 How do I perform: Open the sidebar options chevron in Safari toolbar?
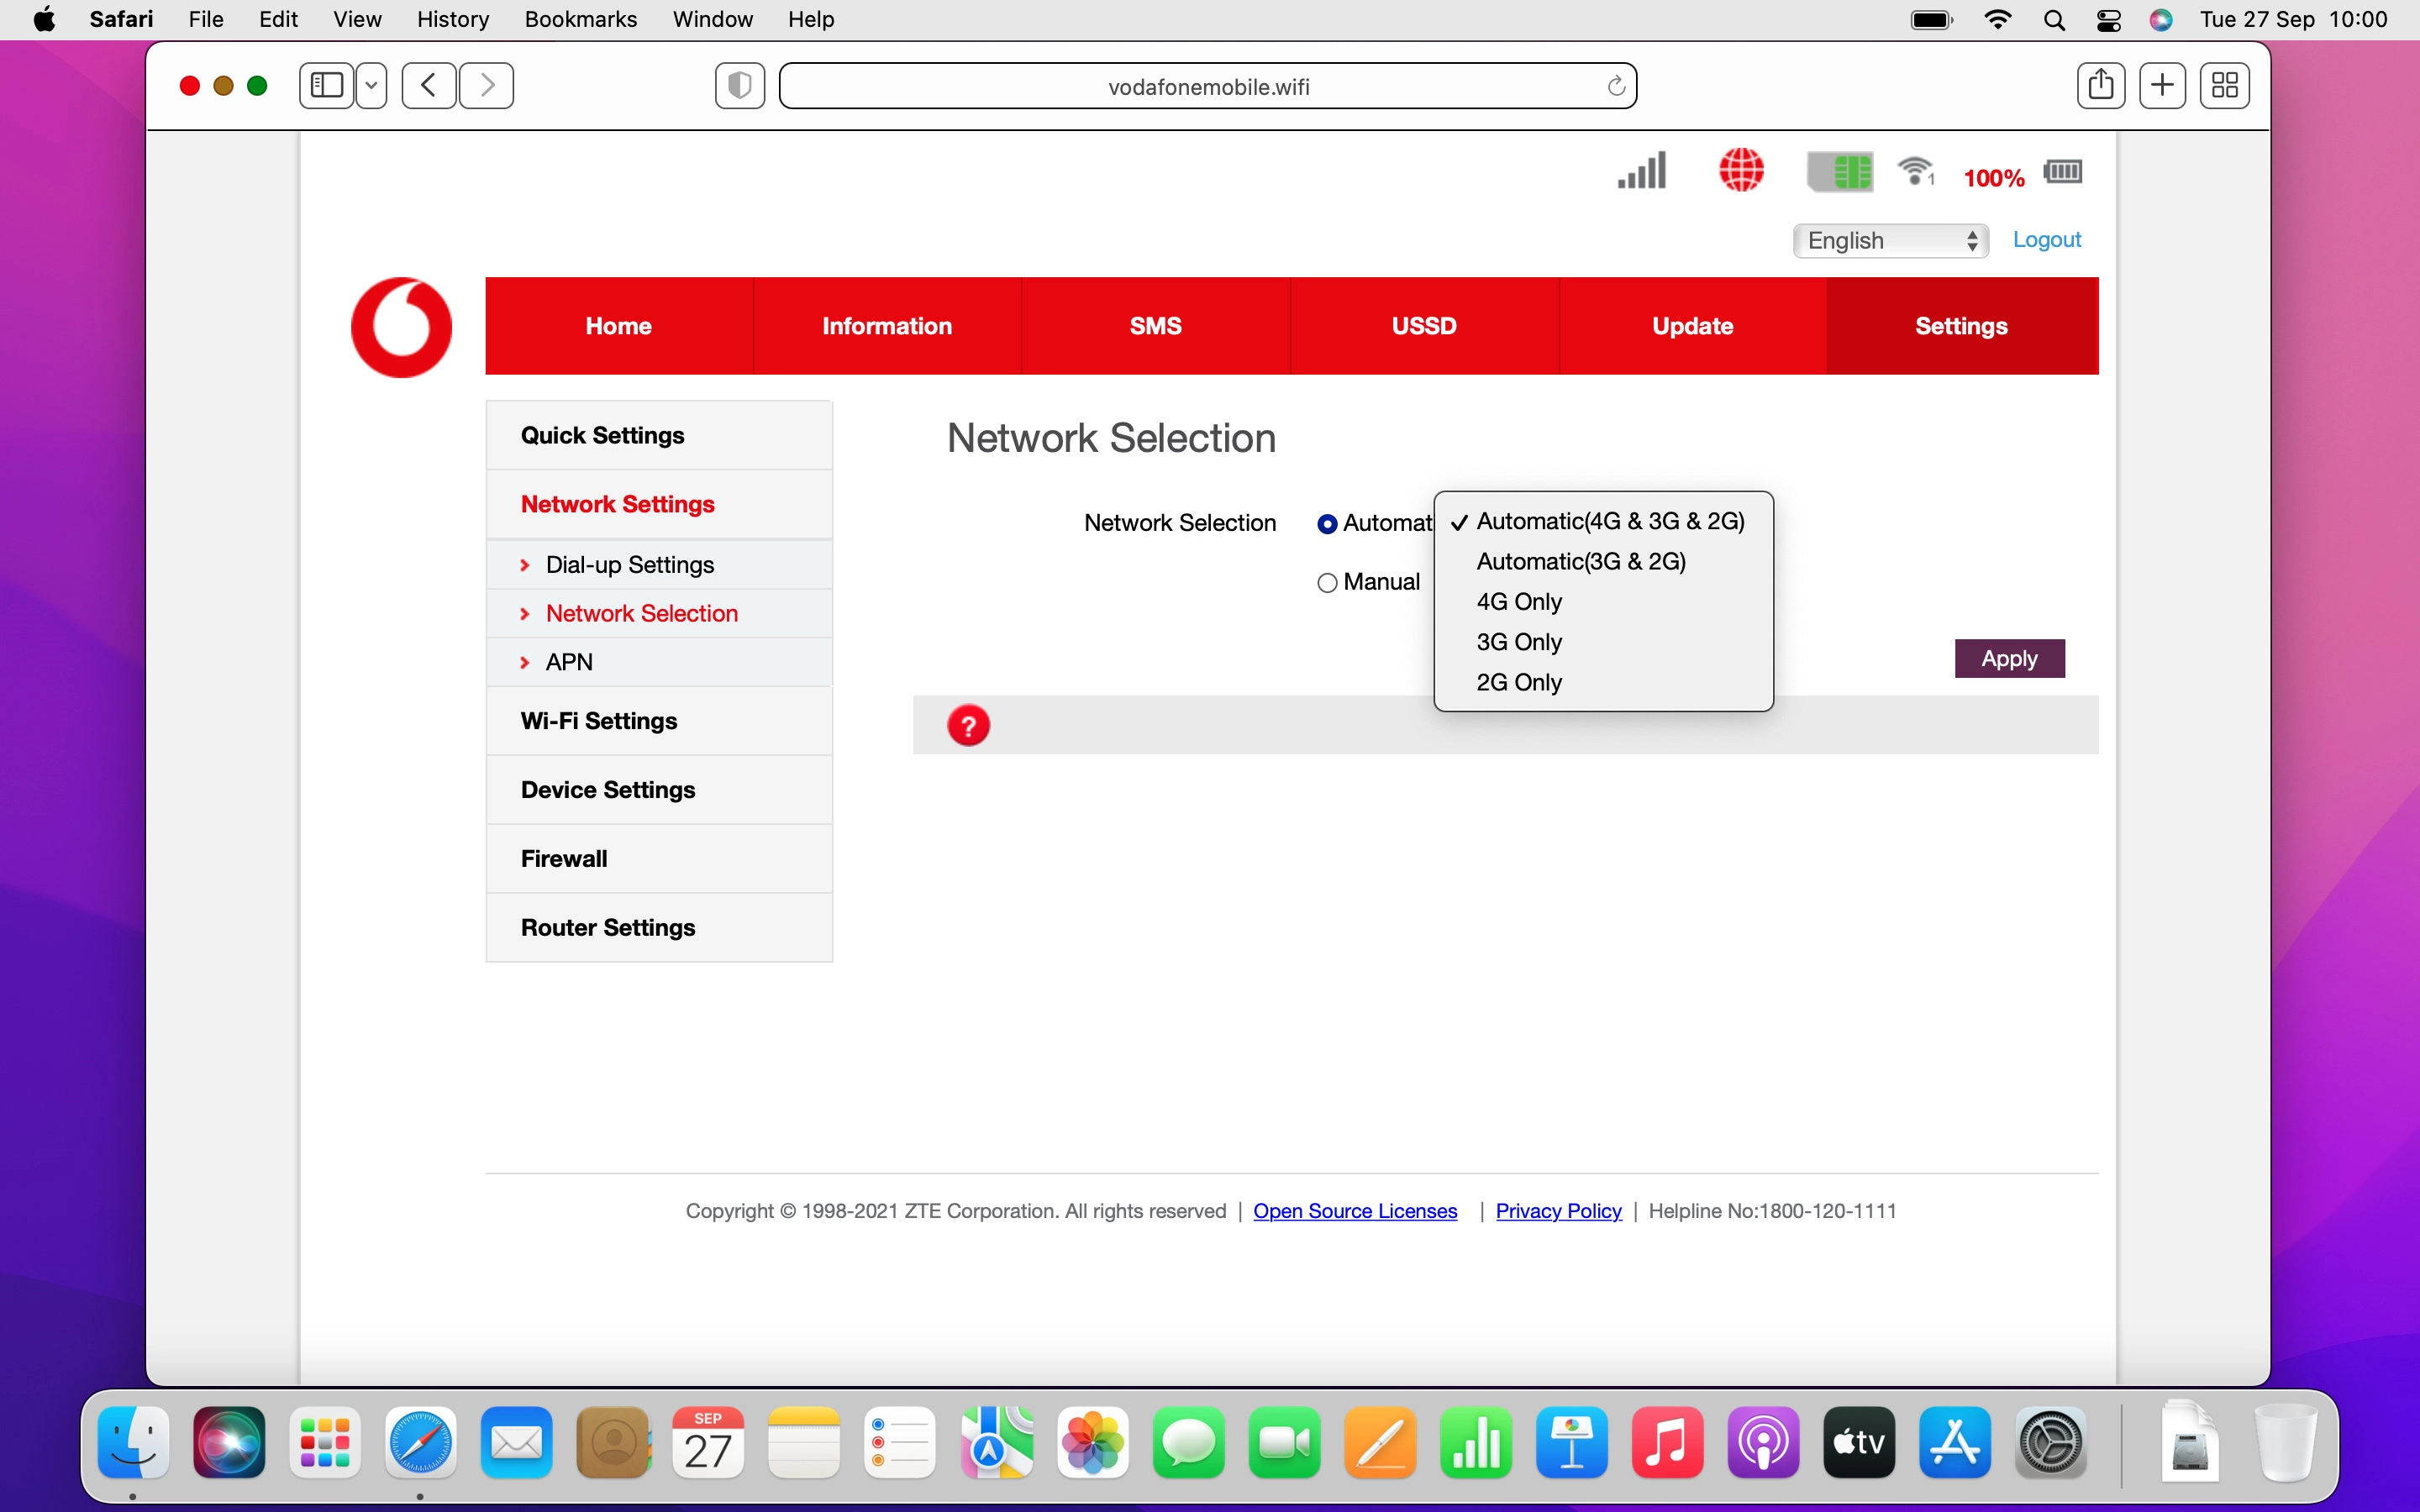coord(371,85)
